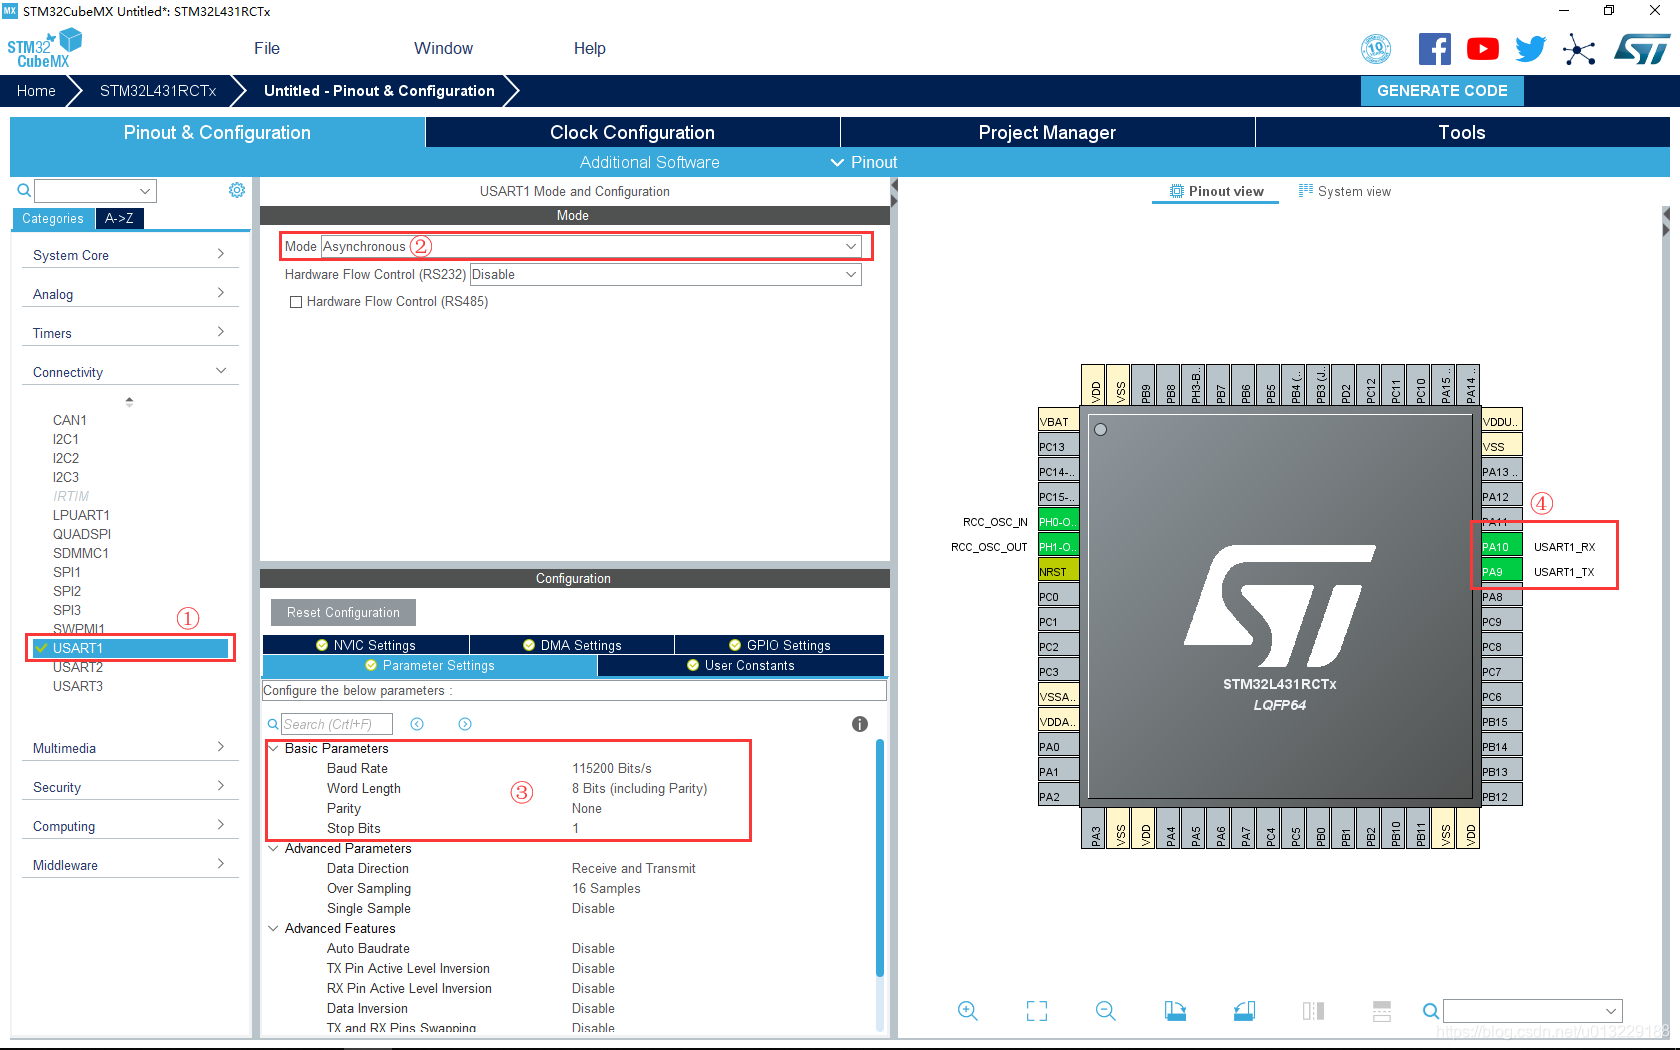Switch to System view
This screenshot has width=1680, height=1050.
click(1344, 191)
